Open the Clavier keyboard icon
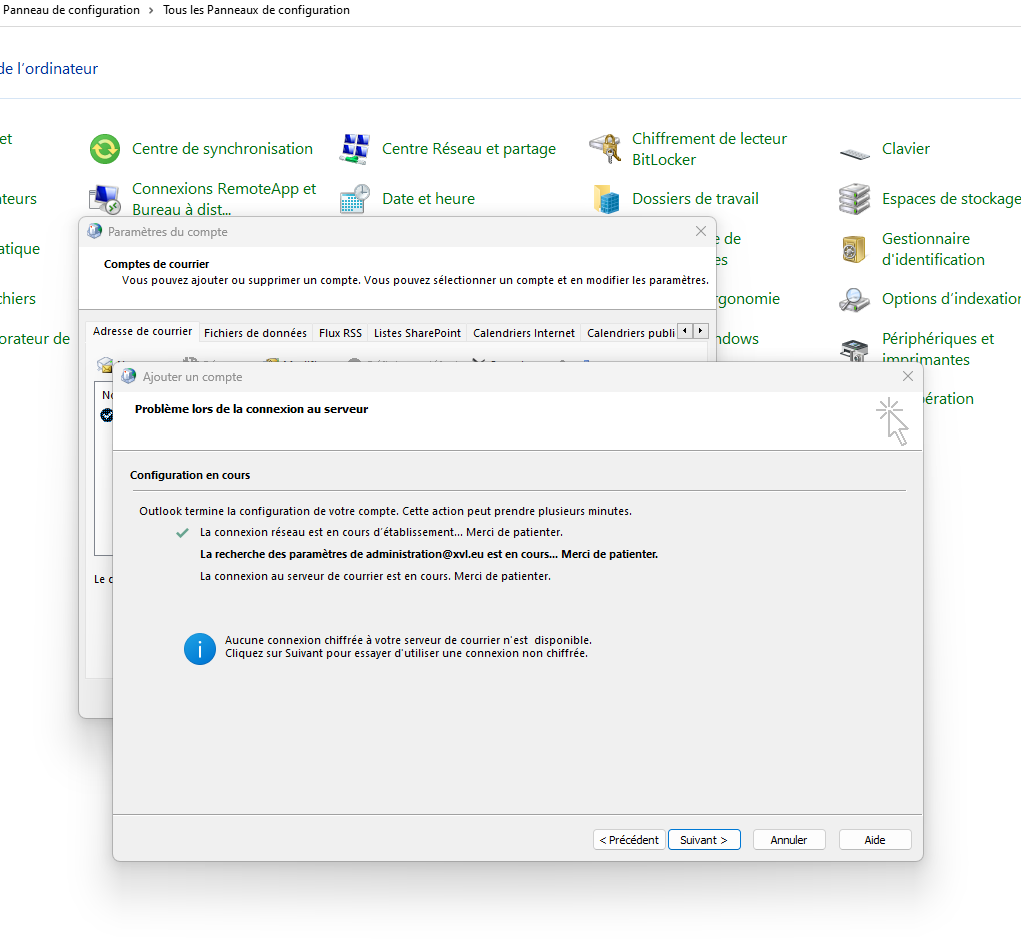This screenshot has height=943, width=1021. [855, 149]
